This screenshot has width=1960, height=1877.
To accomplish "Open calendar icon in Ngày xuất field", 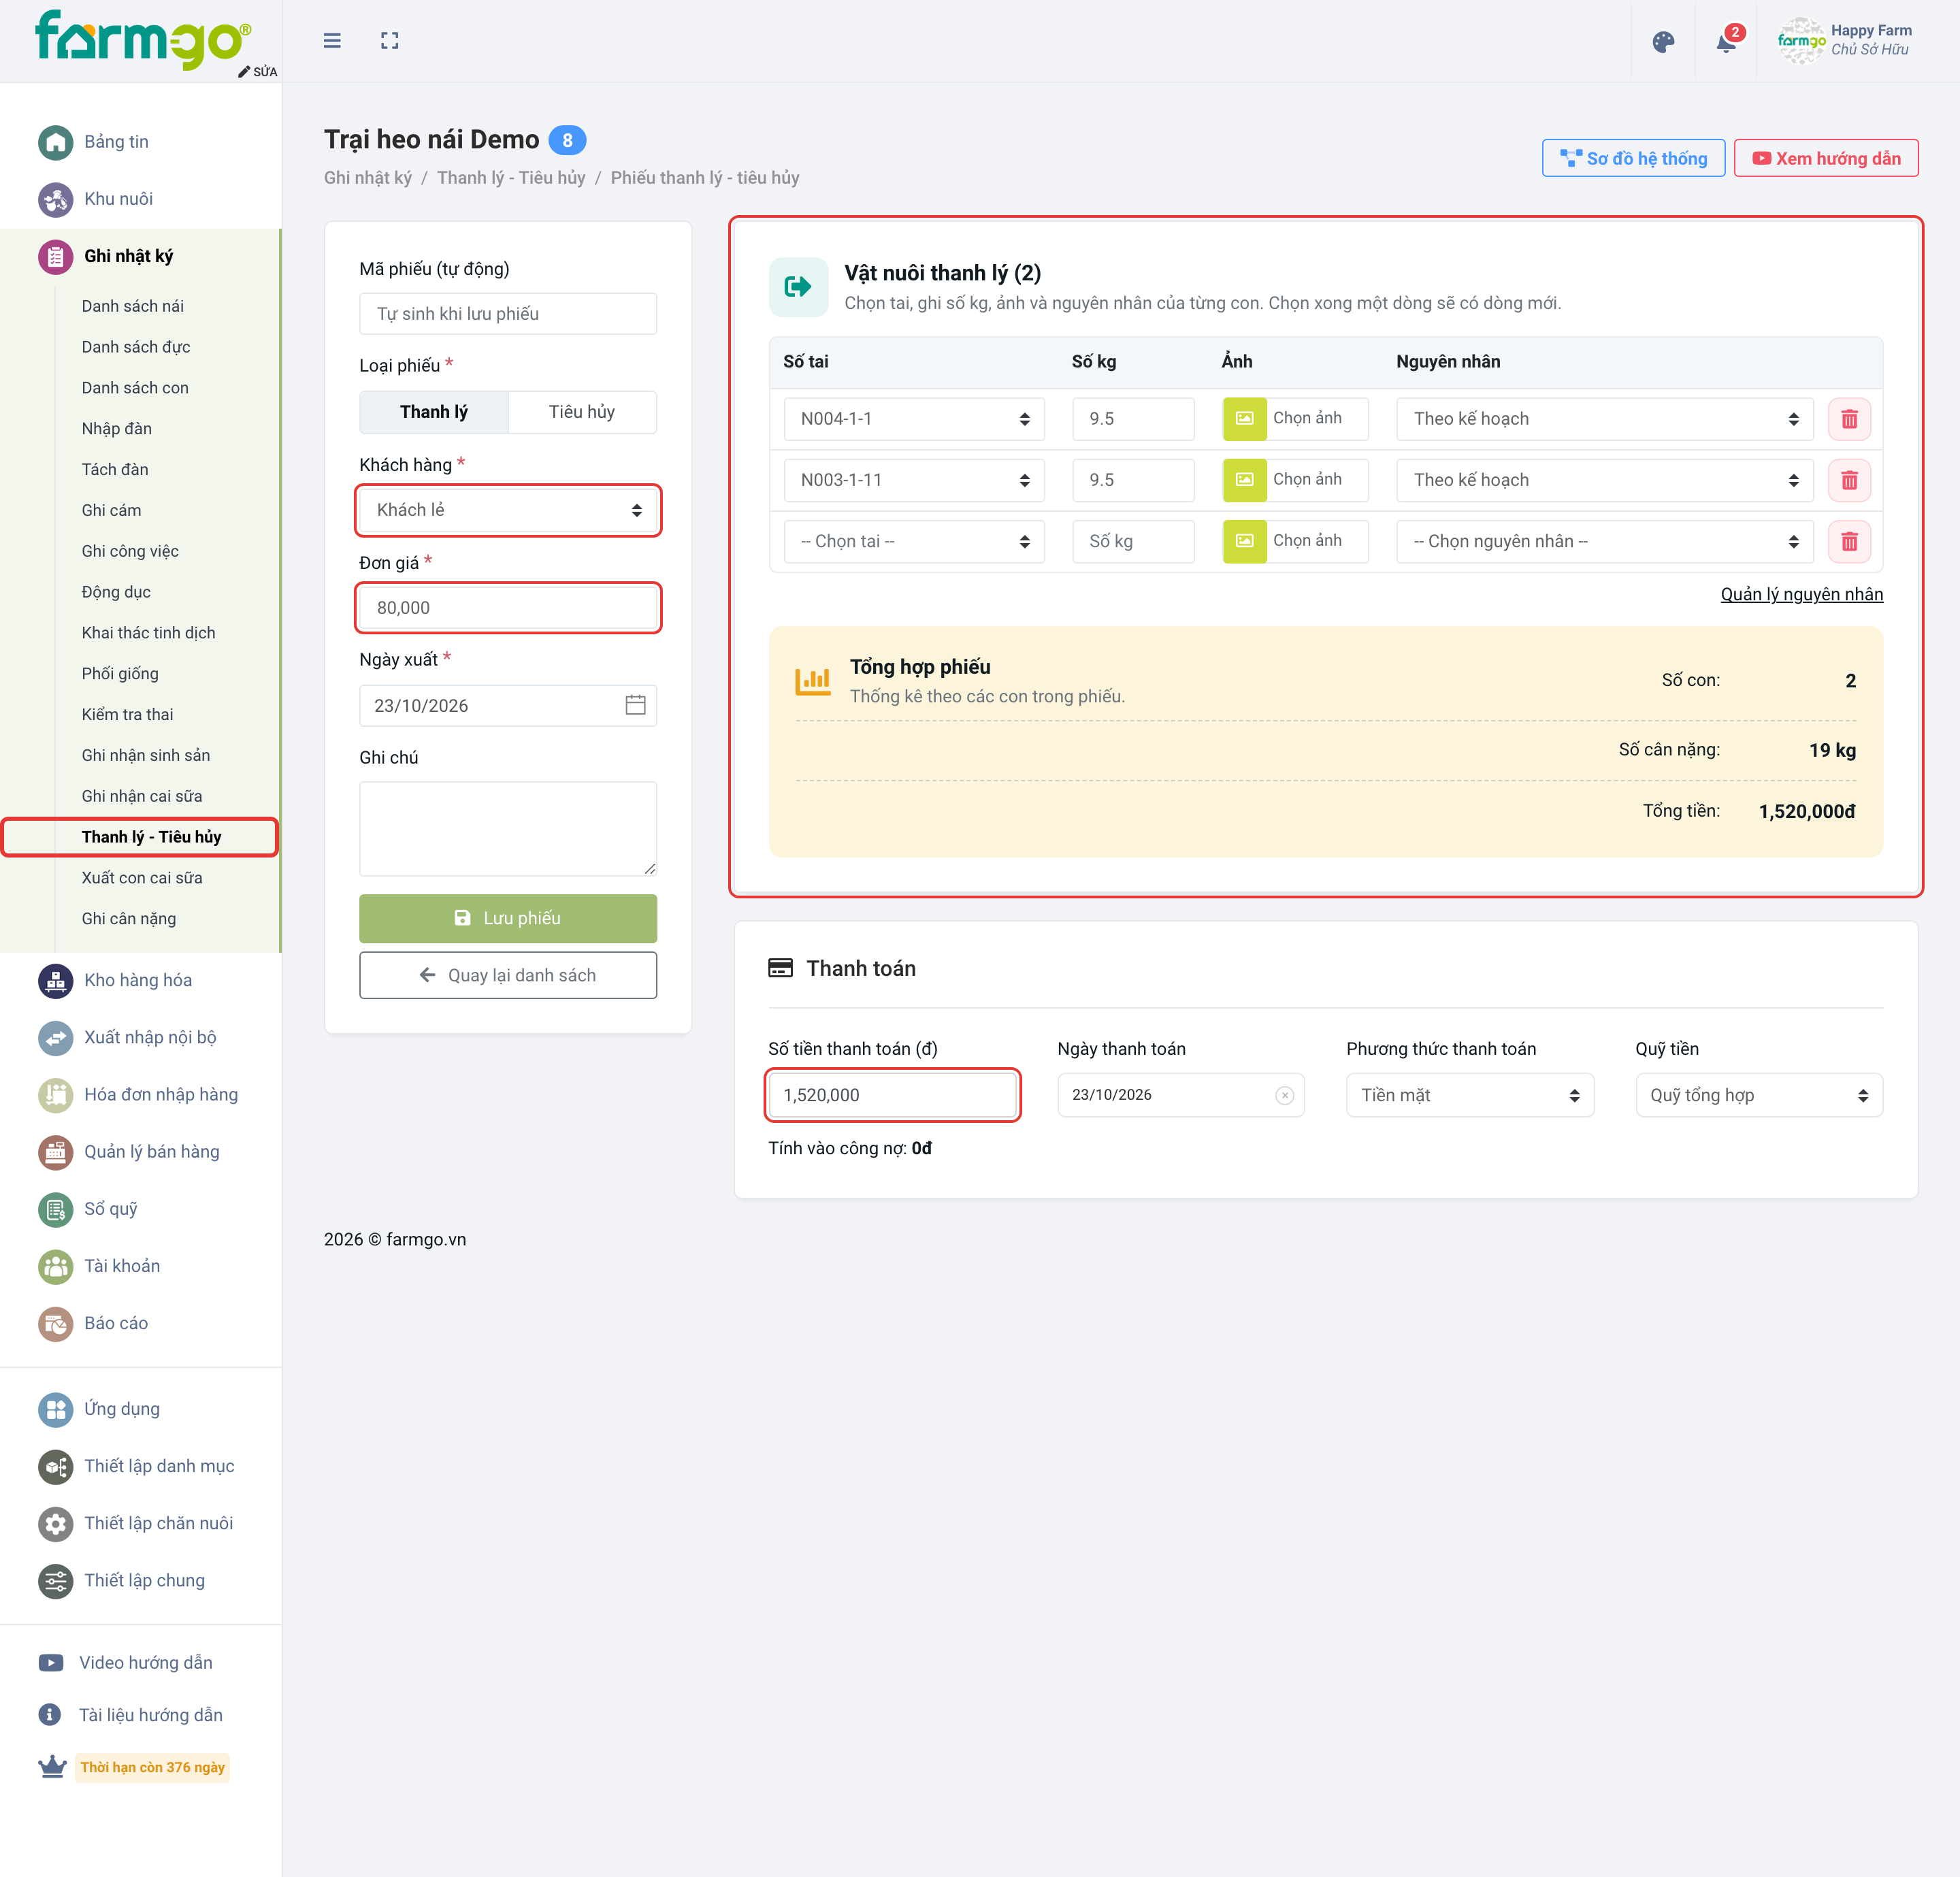I will pos(635,706).
